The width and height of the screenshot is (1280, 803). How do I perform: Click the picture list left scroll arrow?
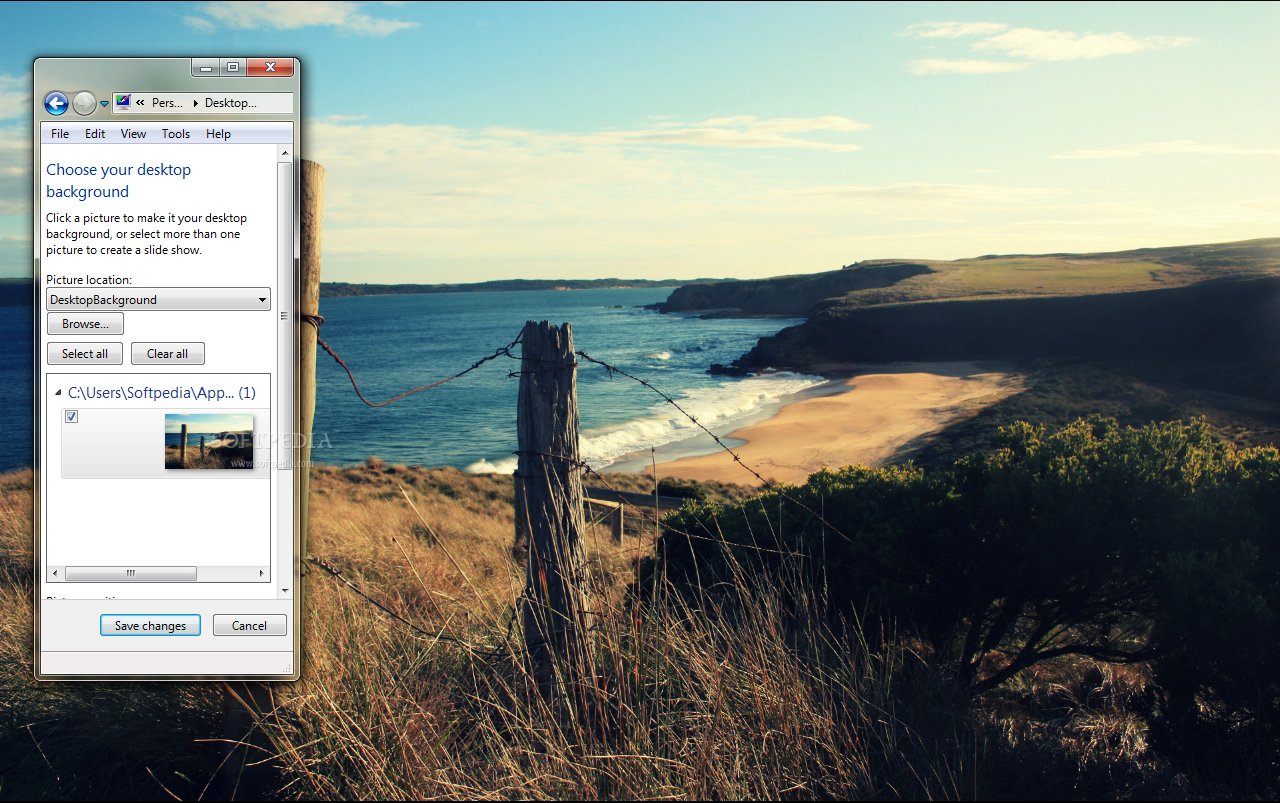[55, 574]
